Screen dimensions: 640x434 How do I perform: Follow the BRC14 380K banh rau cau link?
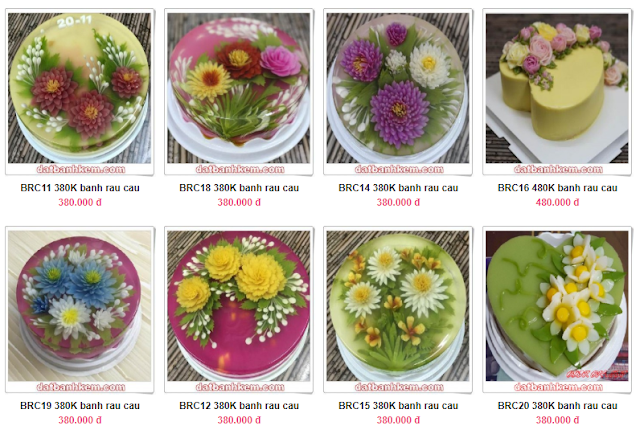tap(398, 188)
